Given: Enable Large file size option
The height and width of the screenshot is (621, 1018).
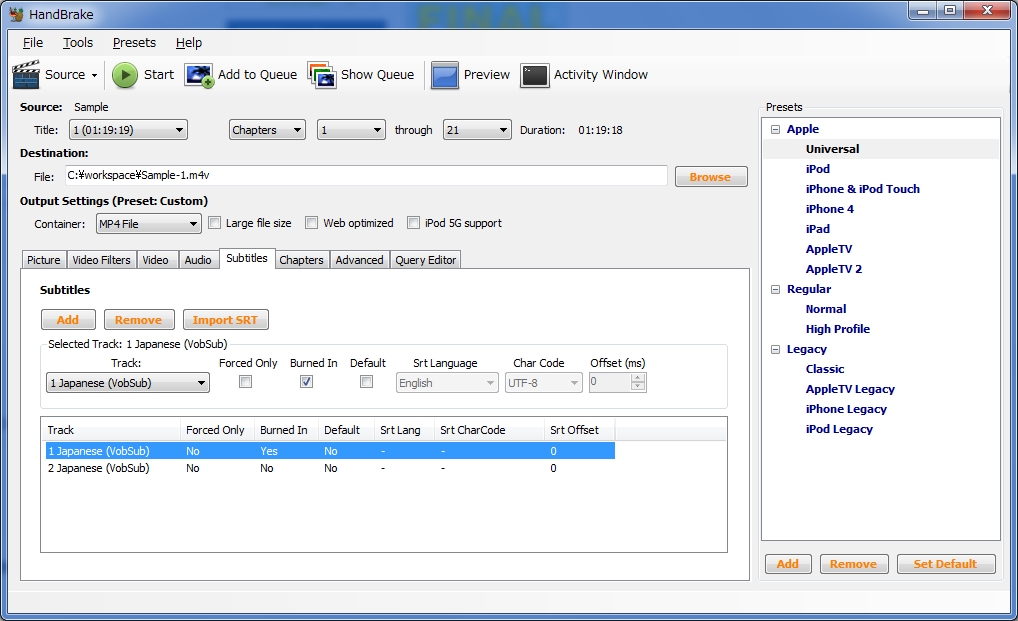Looking at the screenshot, I should coord(214,223).
